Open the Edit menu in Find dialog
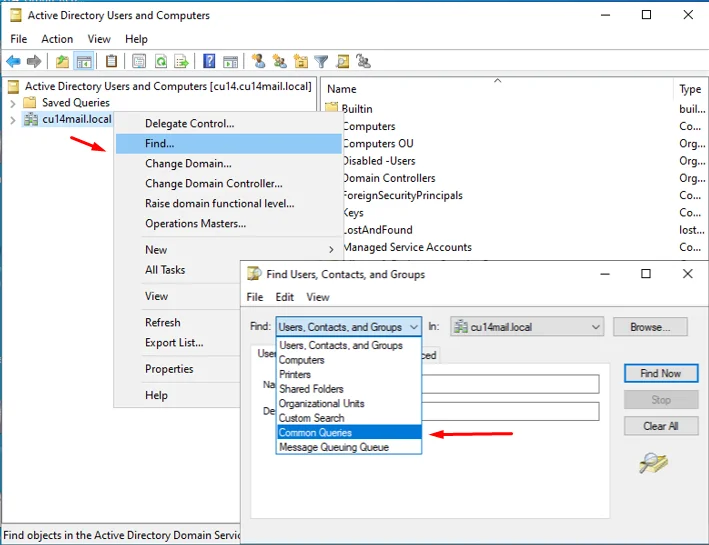Screen dimensions: 709x545 284,297
